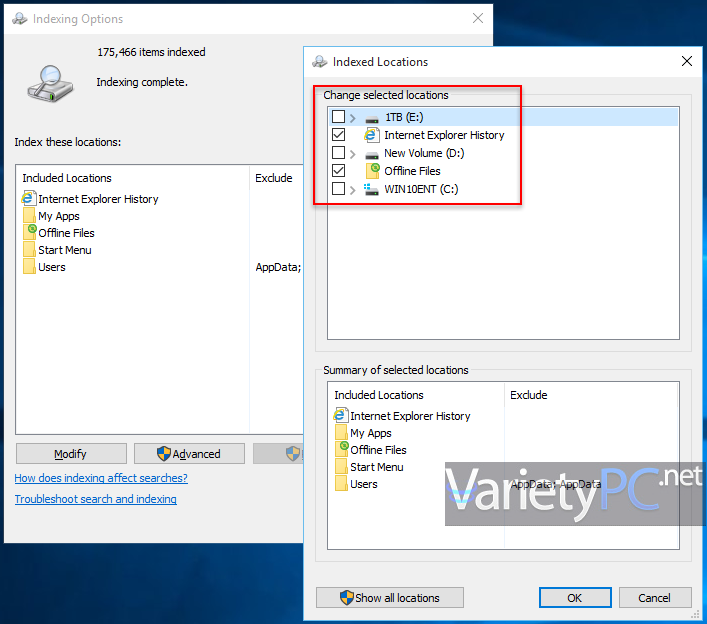Expand the New Volume (D:) tree node
This screenshot has width=707, height=624.
pos(353,154)
